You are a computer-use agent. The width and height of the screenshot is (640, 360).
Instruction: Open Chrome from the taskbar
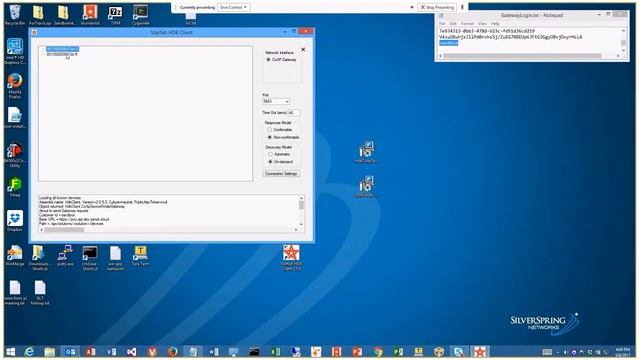click(x=378, y=351)
